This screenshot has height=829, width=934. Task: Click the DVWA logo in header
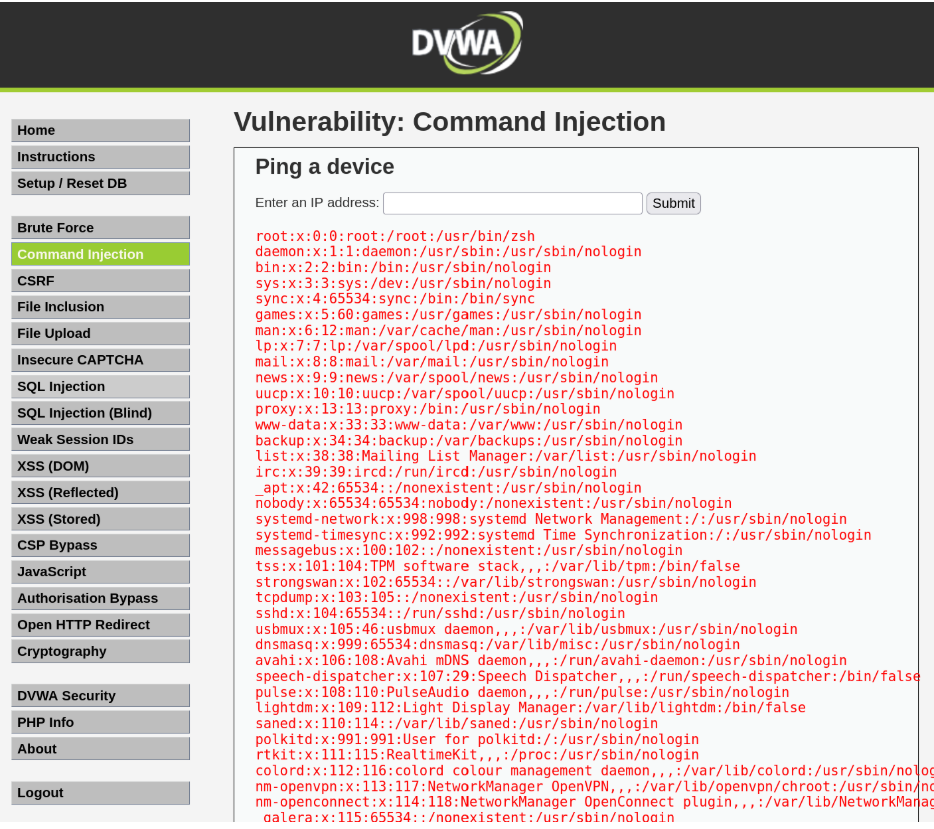(466, 43)
